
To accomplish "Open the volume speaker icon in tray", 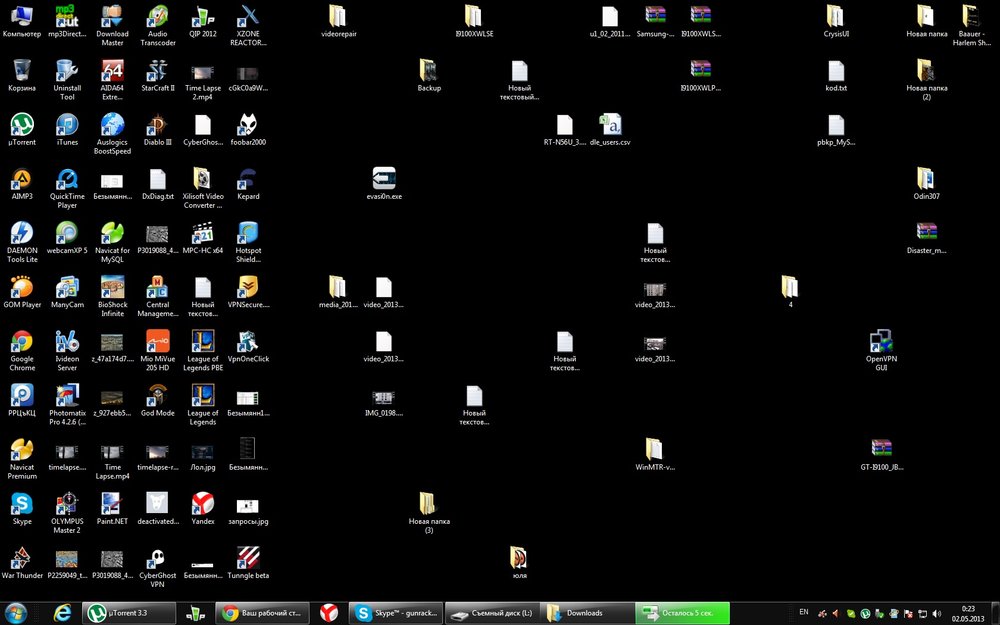I will click(x=937, y=613).
